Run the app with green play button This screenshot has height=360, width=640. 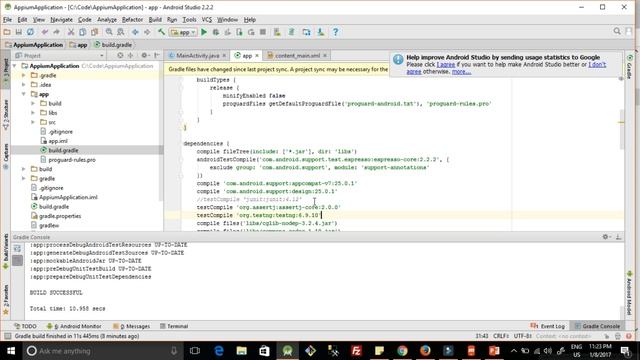pyautogui.click(x=204, y=32)
